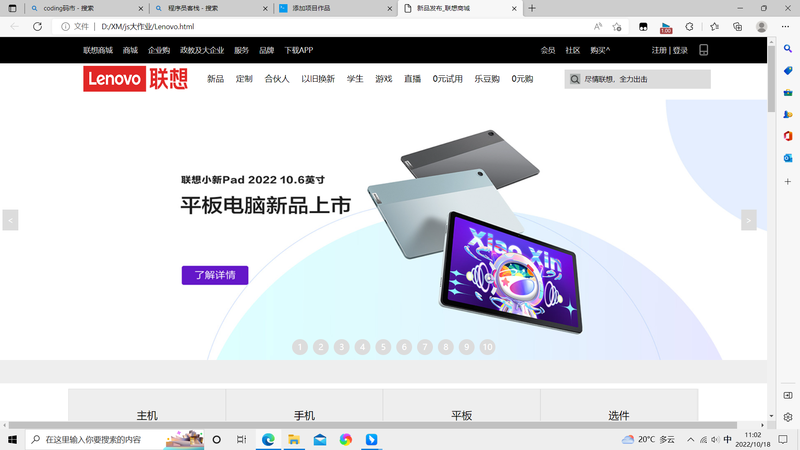This screenshot has height=450, width=800.
Task: Open a new browser tab
Action: coord(532,8)
